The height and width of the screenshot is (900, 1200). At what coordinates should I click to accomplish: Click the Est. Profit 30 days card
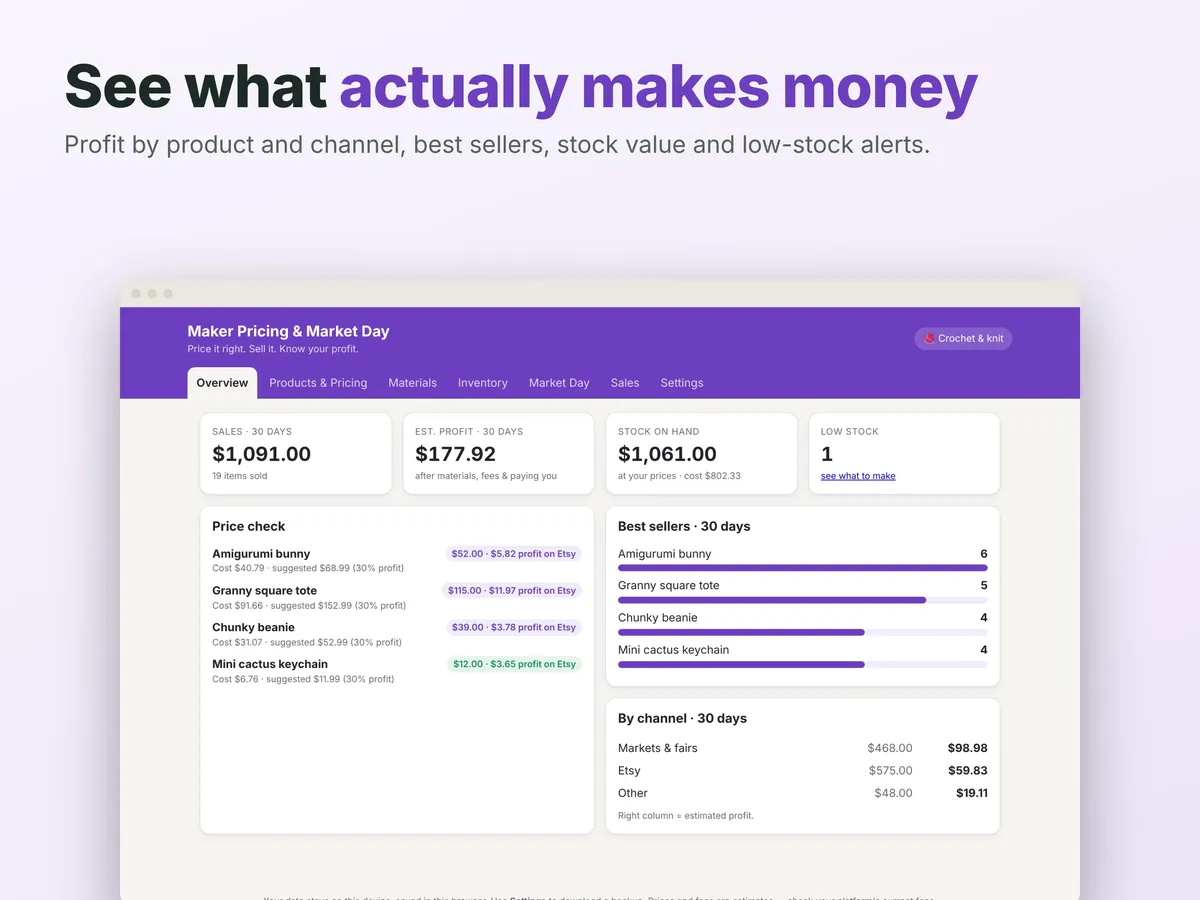point(498,454)
